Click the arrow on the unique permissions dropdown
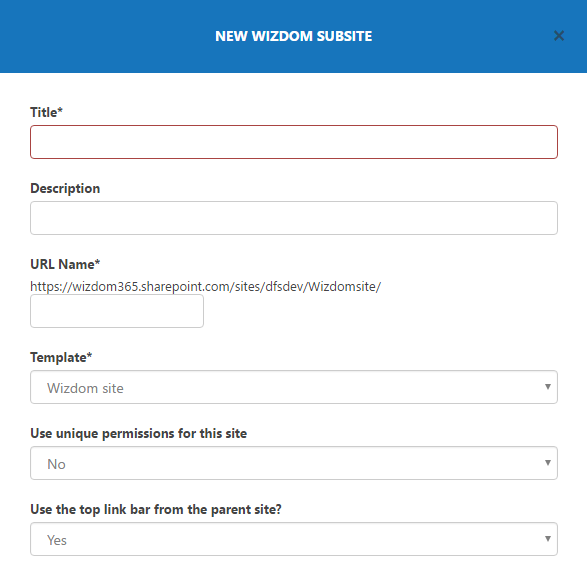The image size is (587, 581). (x=548, y=463)
